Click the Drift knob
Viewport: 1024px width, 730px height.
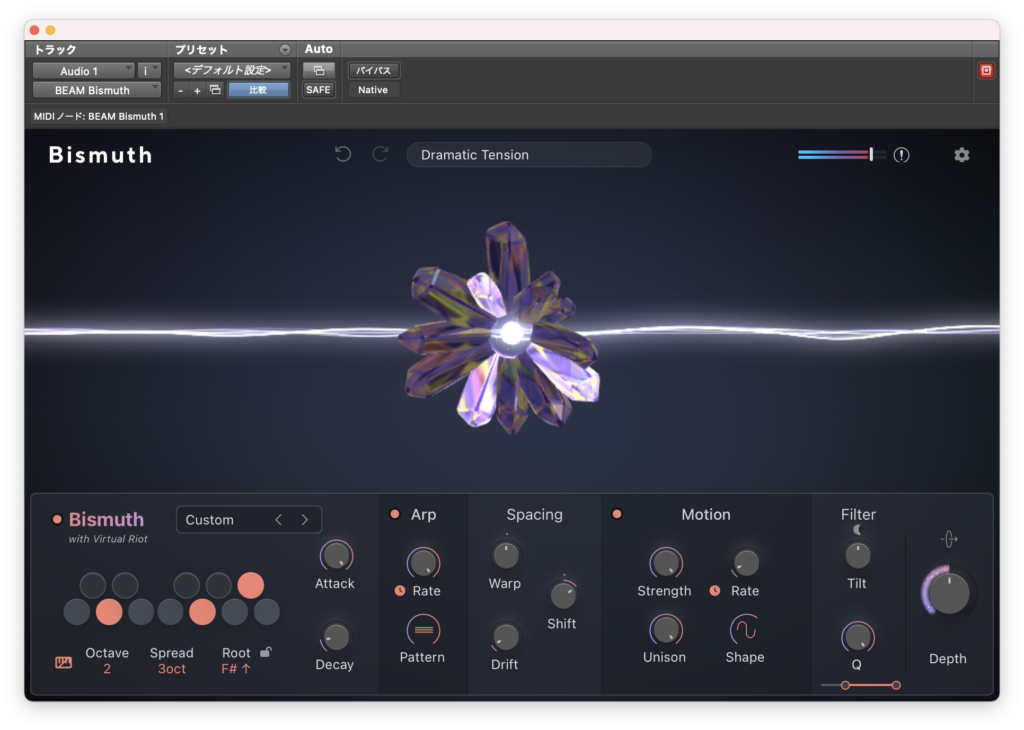505,637
